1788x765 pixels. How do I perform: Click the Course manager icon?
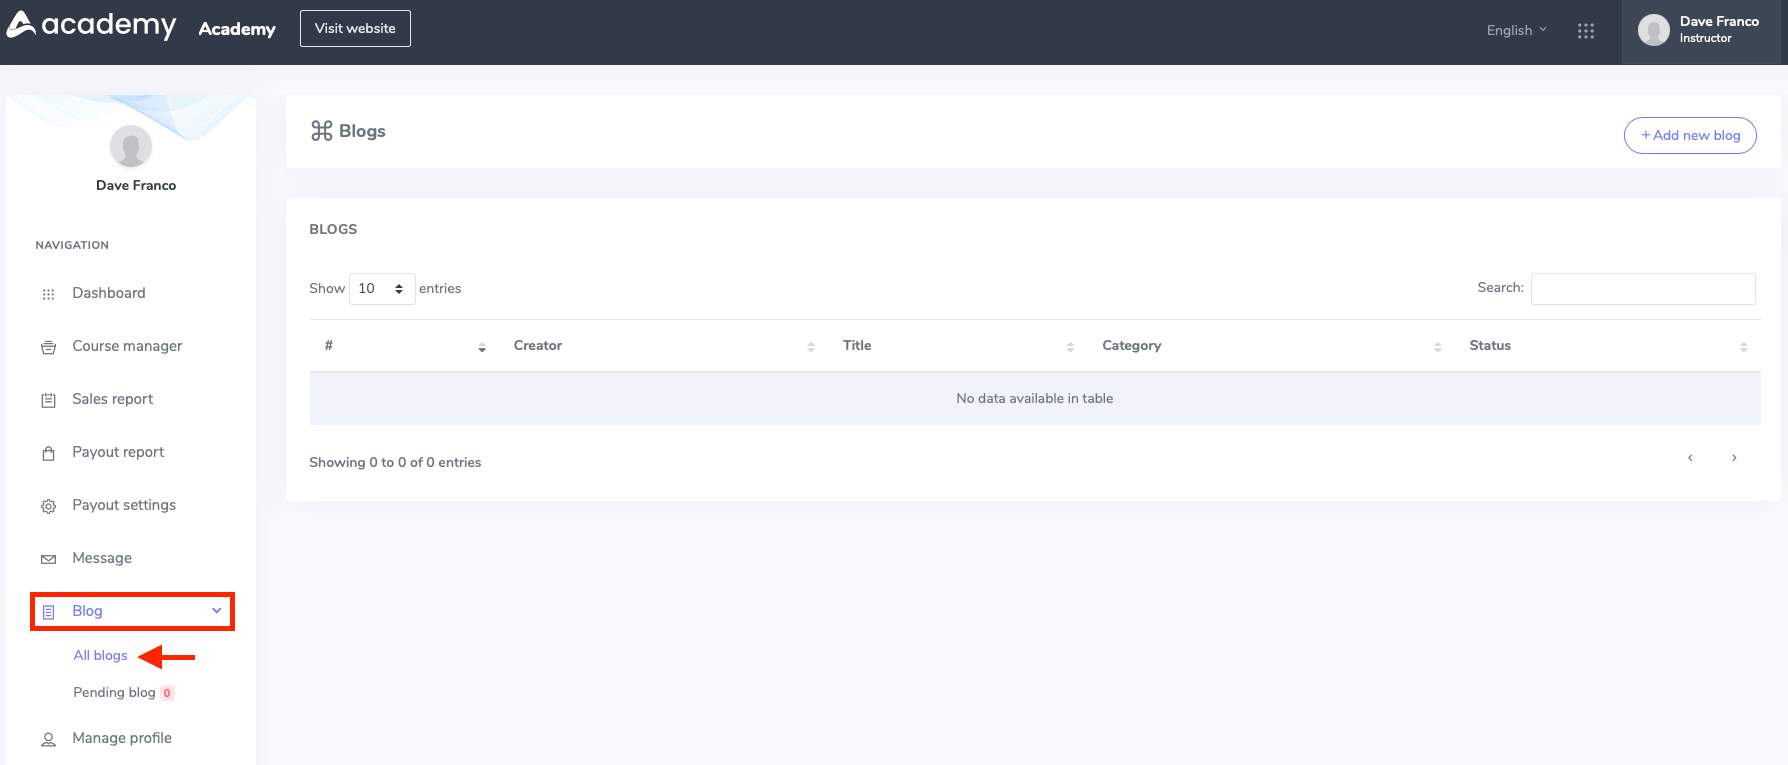tap(48, 347)
